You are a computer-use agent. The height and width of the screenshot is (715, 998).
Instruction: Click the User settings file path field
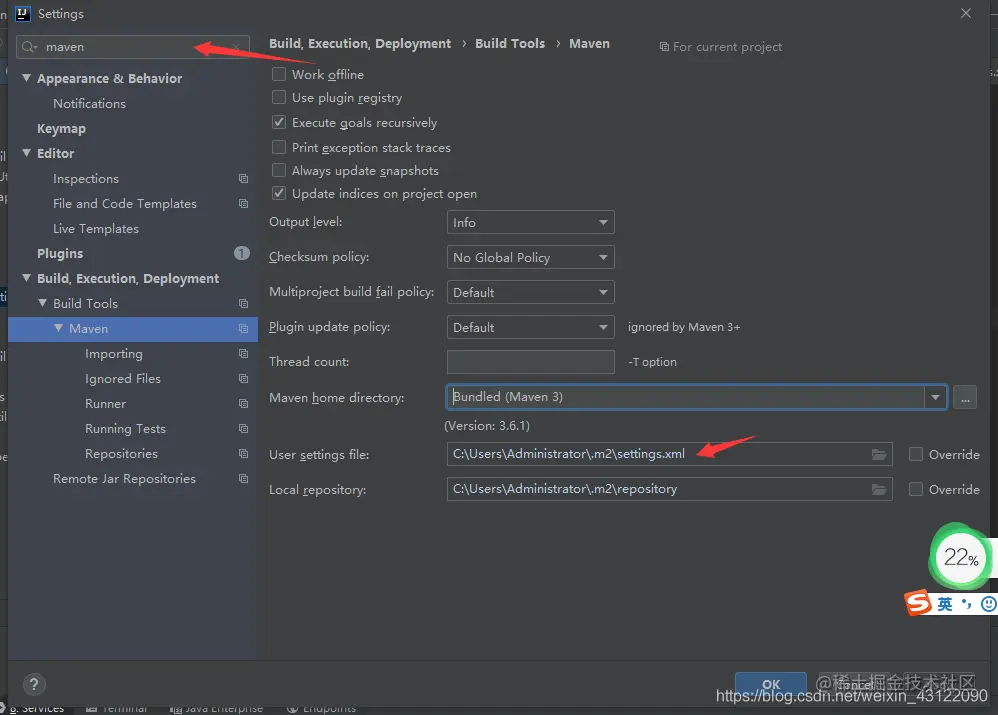[669, 454]
